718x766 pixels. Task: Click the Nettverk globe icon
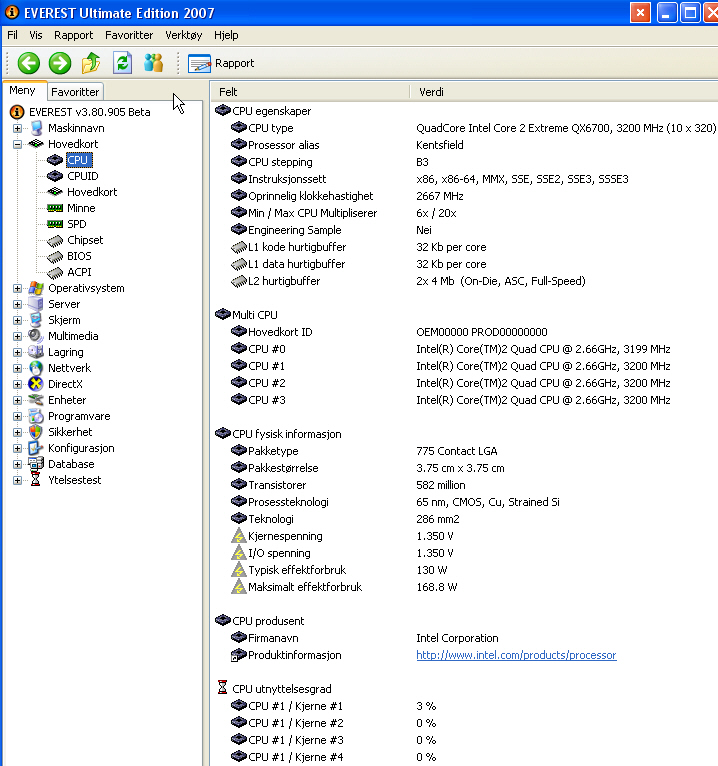coord(36,368)
